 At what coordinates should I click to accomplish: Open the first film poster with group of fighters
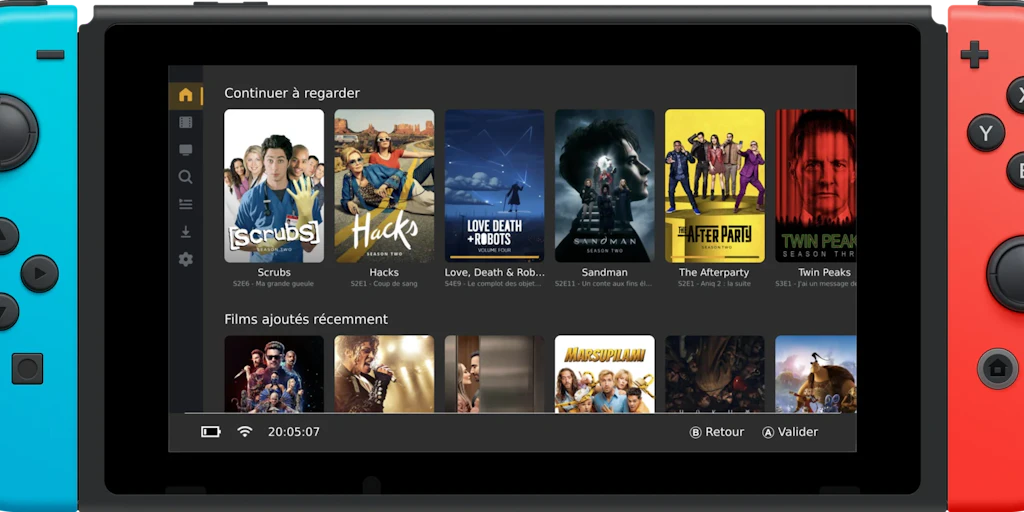[x=274, y=374]
